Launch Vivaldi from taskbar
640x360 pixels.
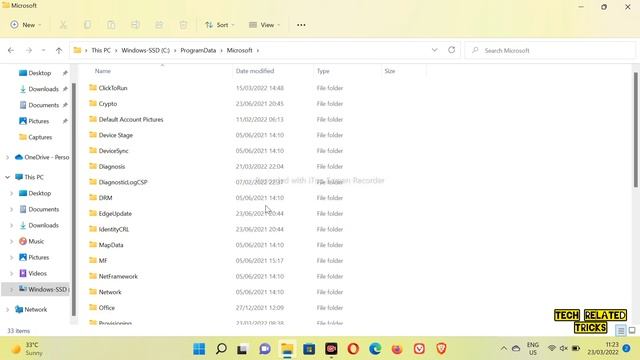point(419,349)
